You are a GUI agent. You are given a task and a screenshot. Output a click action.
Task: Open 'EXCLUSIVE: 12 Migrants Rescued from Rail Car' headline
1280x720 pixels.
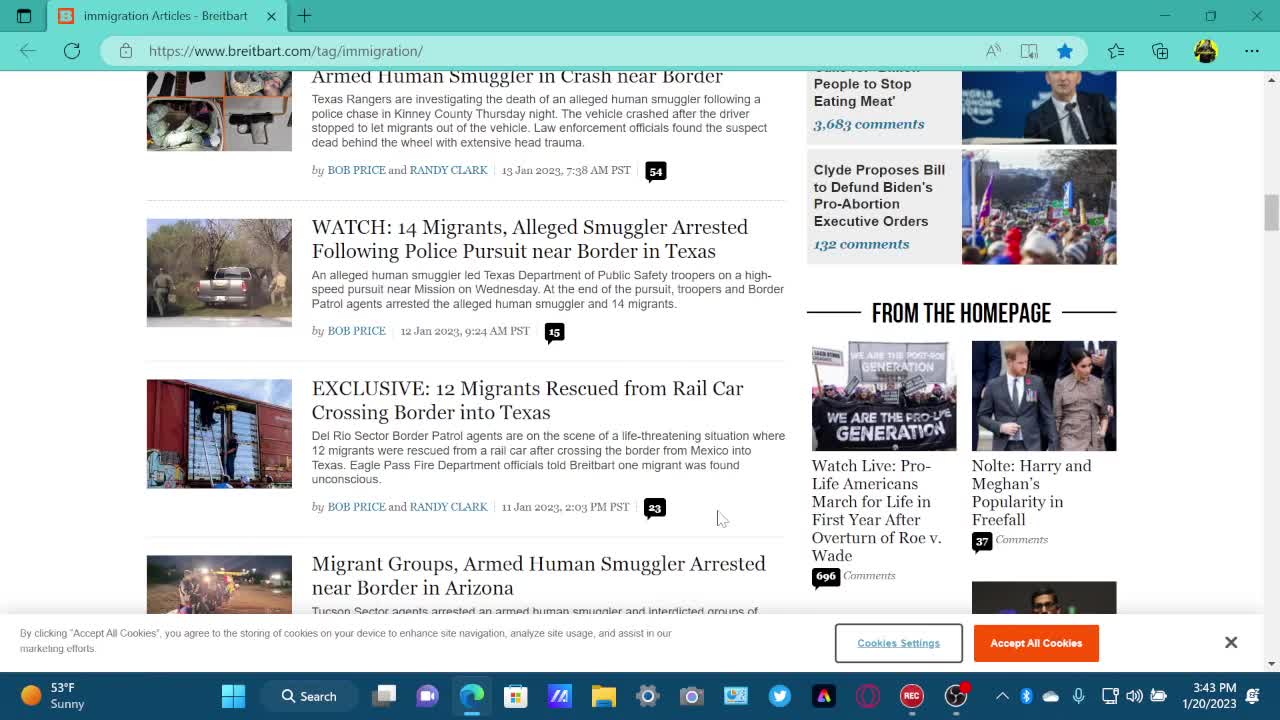[x=527, y=400]
